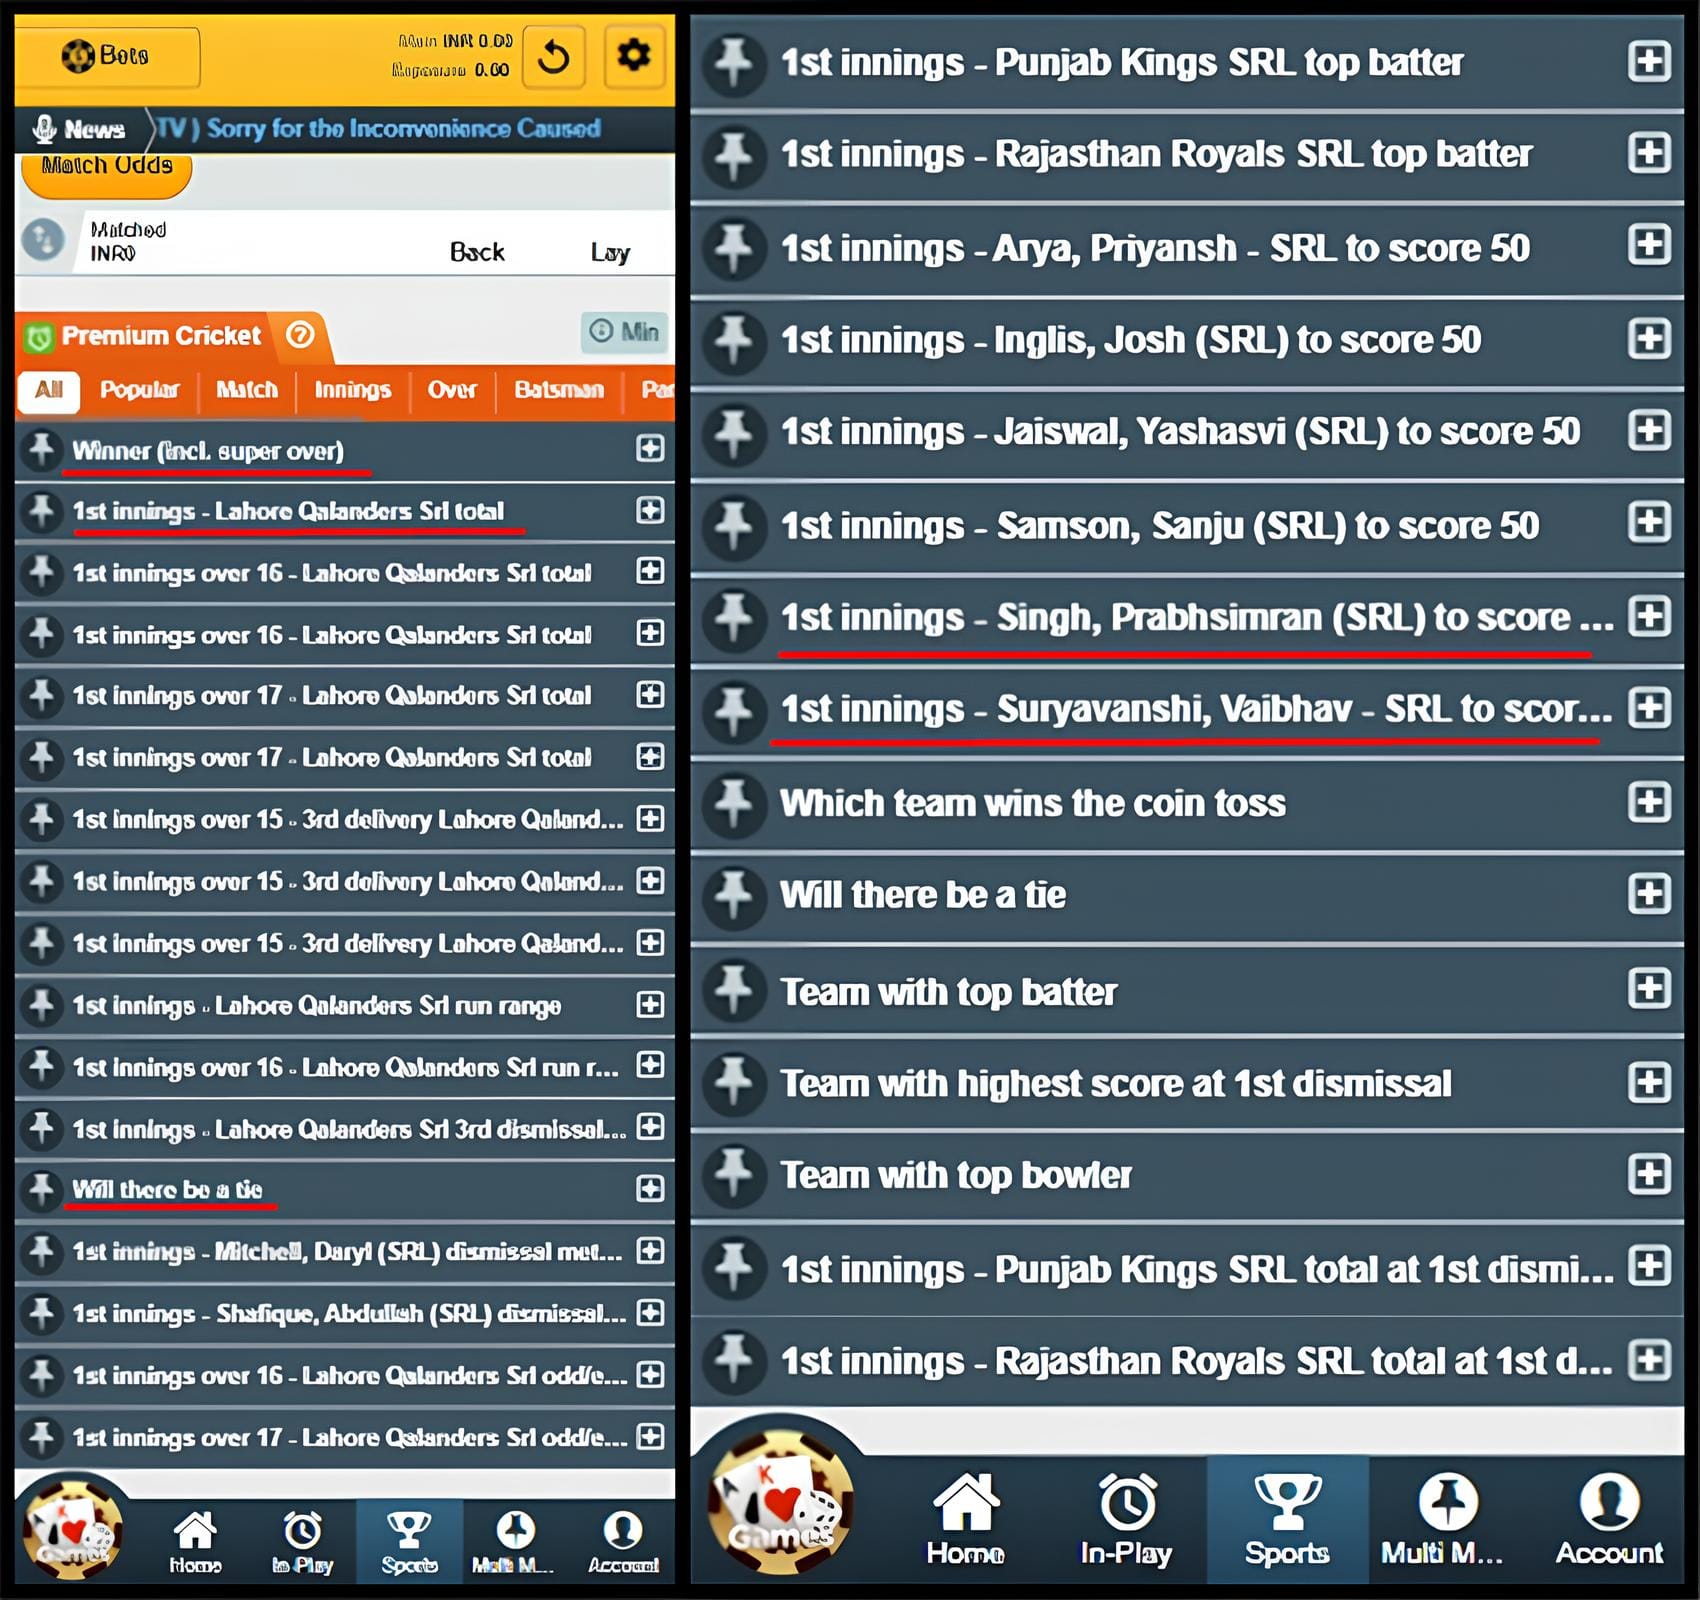
Task: Select the Batsman filter tab
Action: (x=558, y=390)
